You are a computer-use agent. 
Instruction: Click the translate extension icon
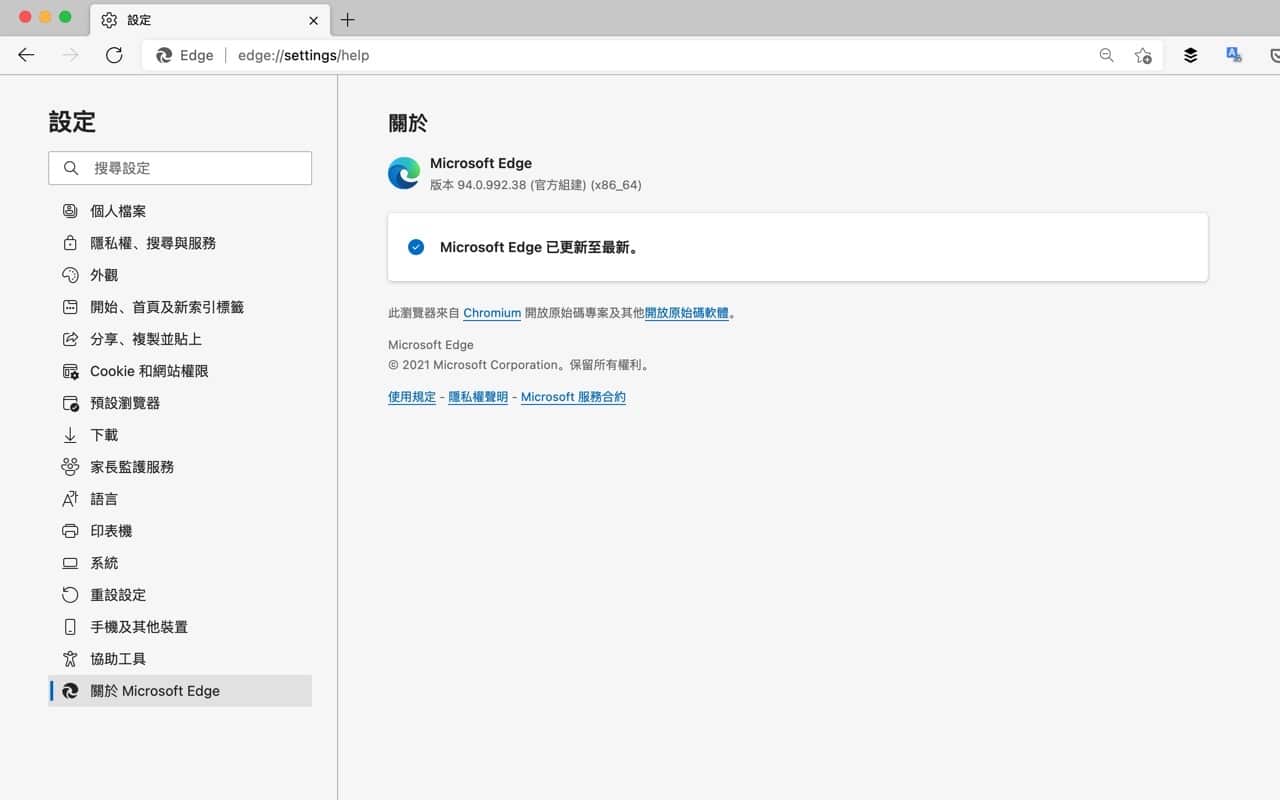1234,55
